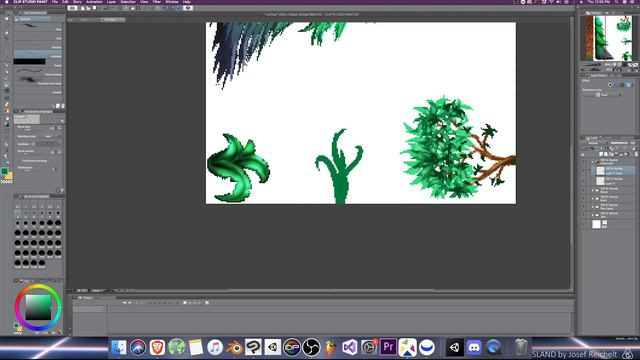Viewport: 640px width, 360px height.
Task: Open Premiere Pro from the Dock
Action: (388, 347)
